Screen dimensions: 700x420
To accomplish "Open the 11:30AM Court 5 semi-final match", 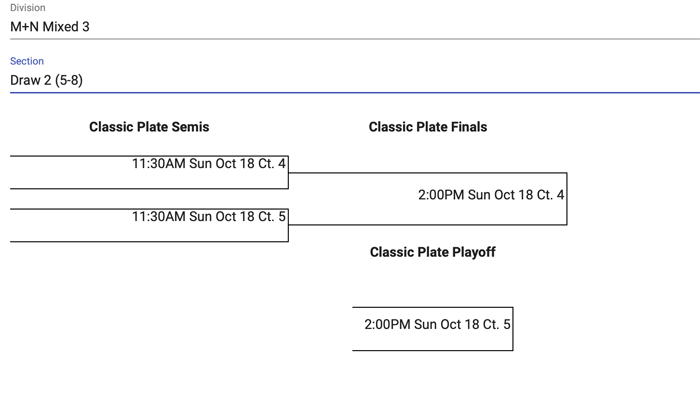I will point(209,217).
